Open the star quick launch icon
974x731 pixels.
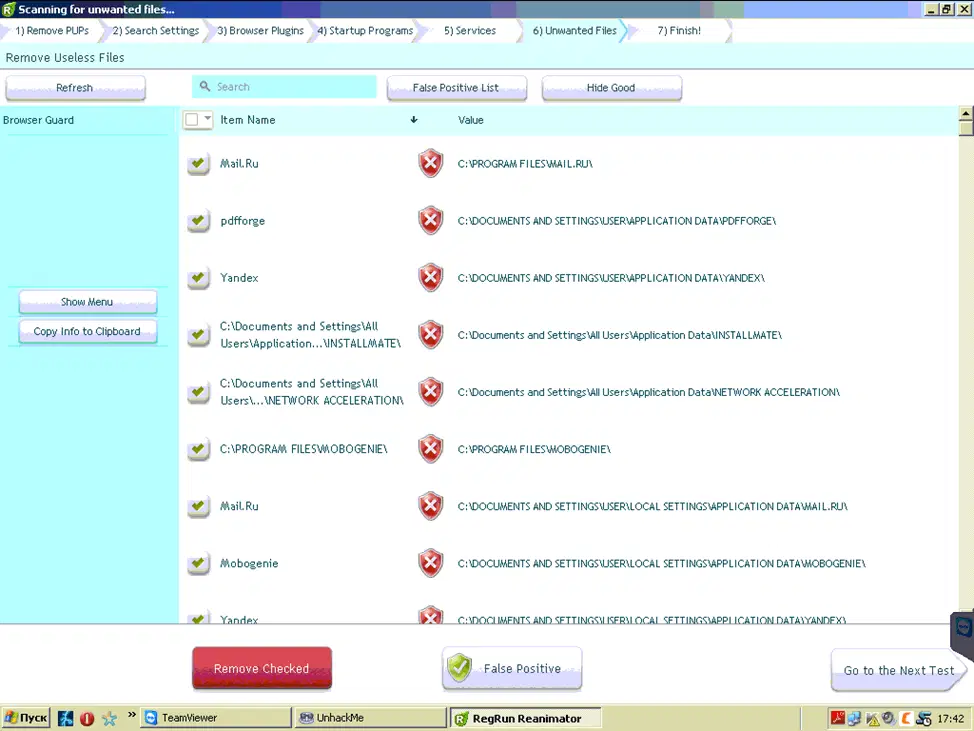(109, 719)
